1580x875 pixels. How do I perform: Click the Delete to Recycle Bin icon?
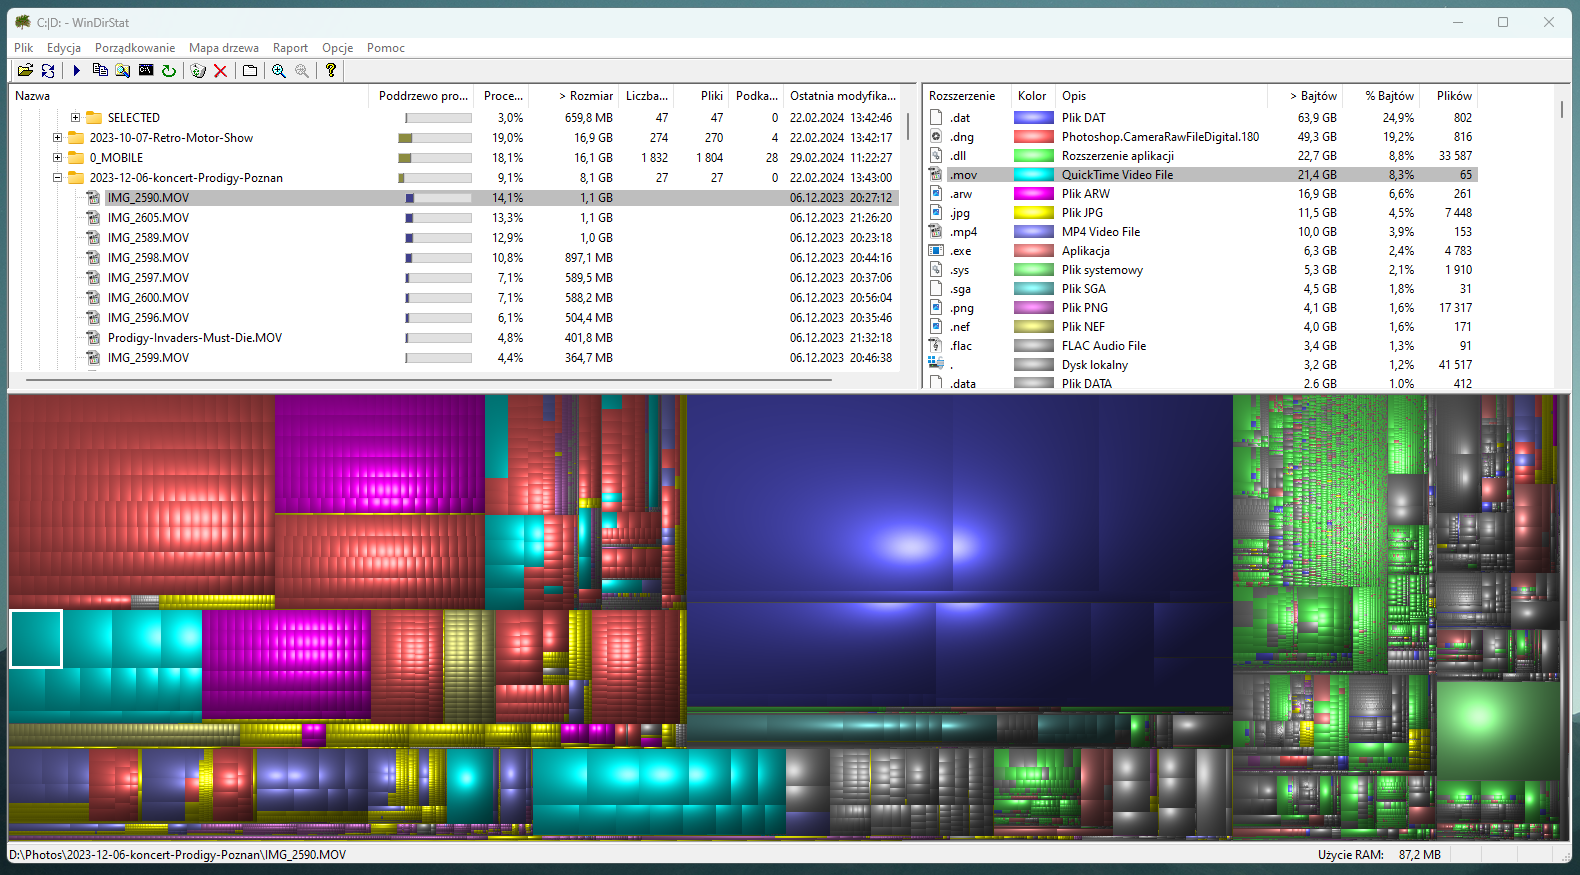[198, 70]
